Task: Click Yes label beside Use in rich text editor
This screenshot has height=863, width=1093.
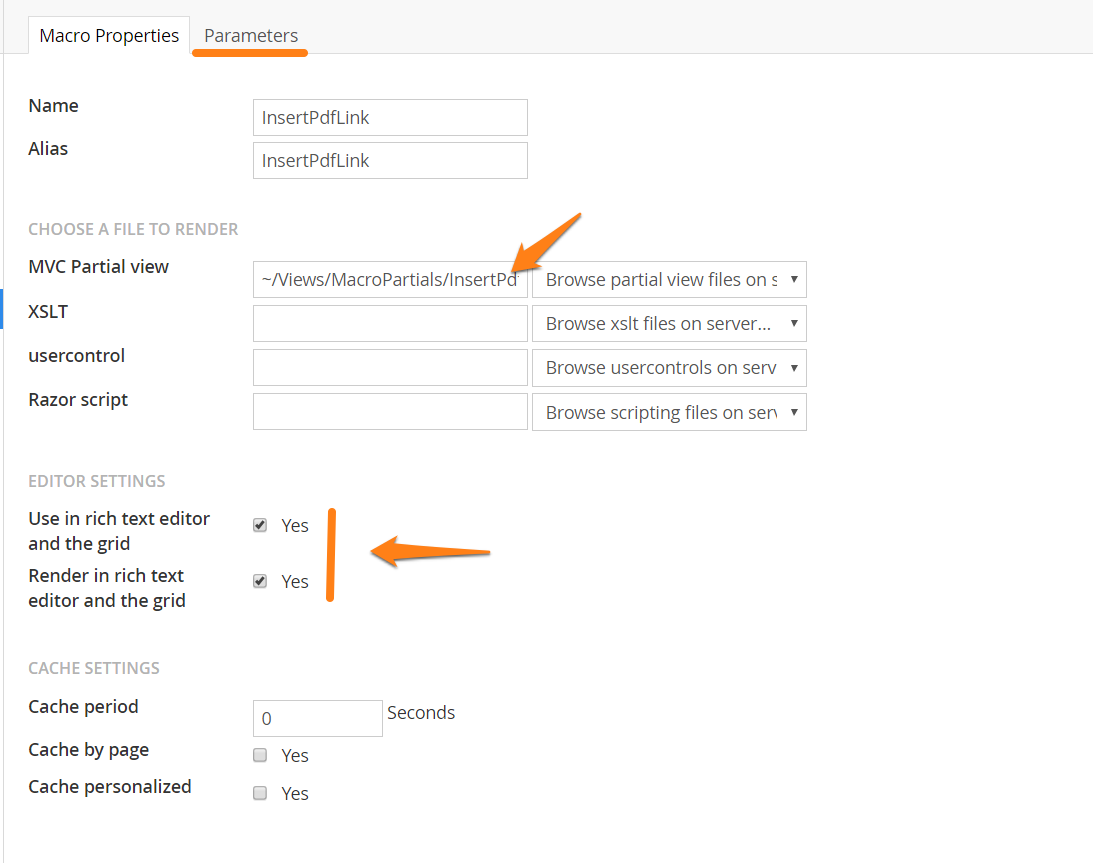Action: (x=295, y=526)
